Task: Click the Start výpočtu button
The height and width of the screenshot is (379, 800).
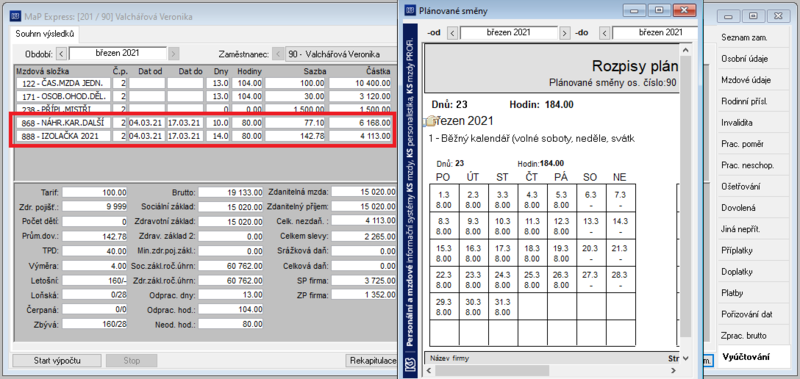Action: pos(57,361)
